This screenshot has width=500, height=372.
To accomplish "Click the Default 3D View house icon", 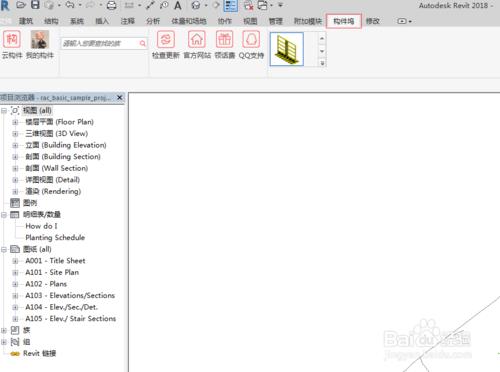I will click(196, 5).
